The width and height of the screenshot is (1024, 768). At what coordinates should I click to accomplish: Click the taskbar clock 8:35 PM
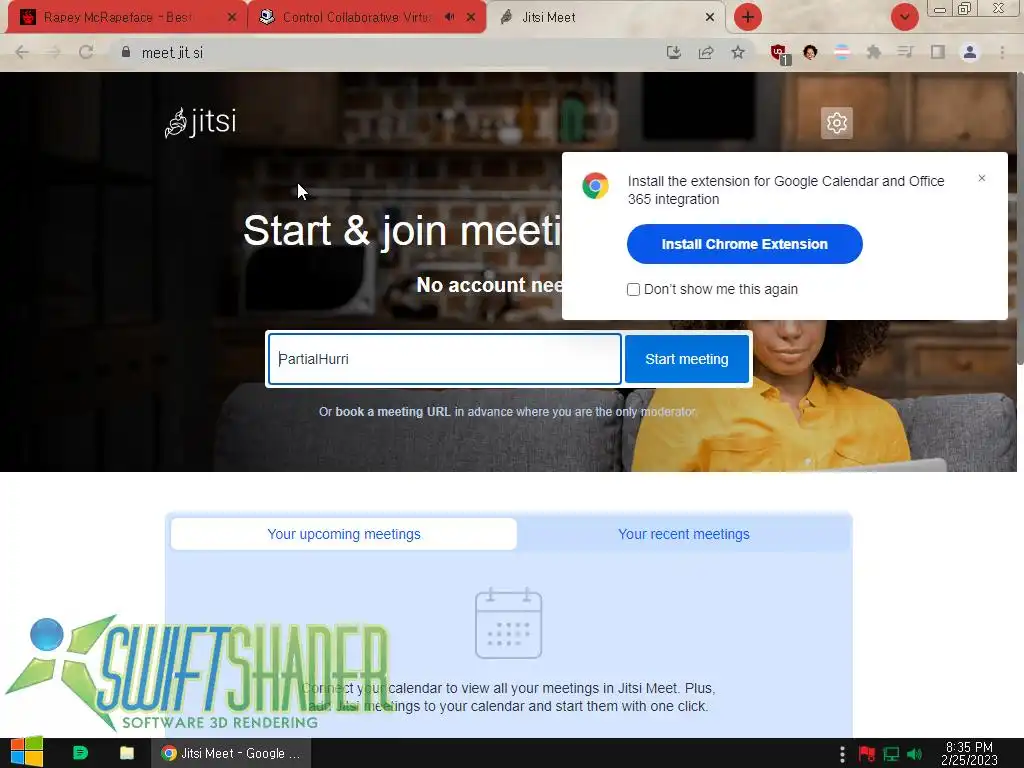click(969, 754)
